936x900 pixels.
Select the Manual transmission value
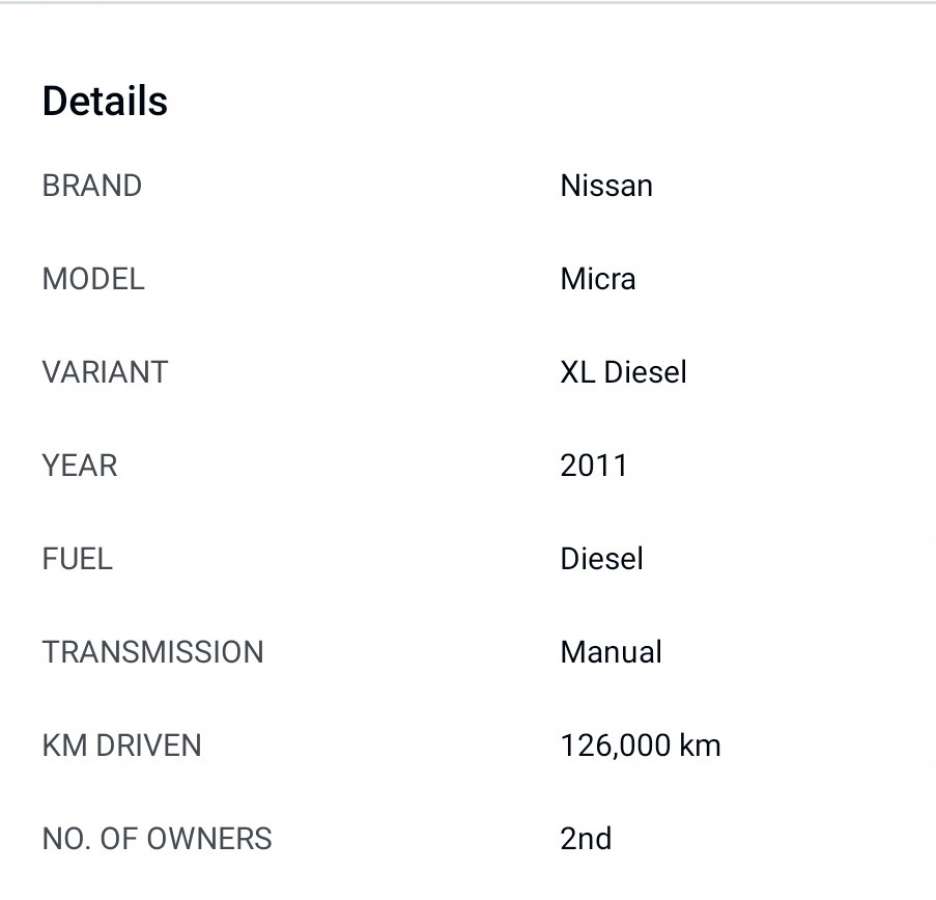(x=611, y=652)
